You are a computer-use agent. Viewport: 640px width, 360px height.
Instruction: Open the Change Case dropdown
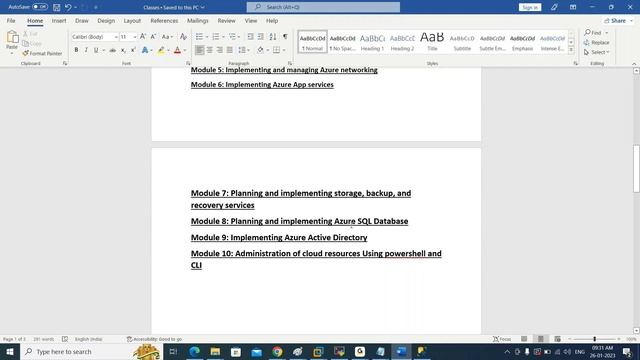coord(167,37)
